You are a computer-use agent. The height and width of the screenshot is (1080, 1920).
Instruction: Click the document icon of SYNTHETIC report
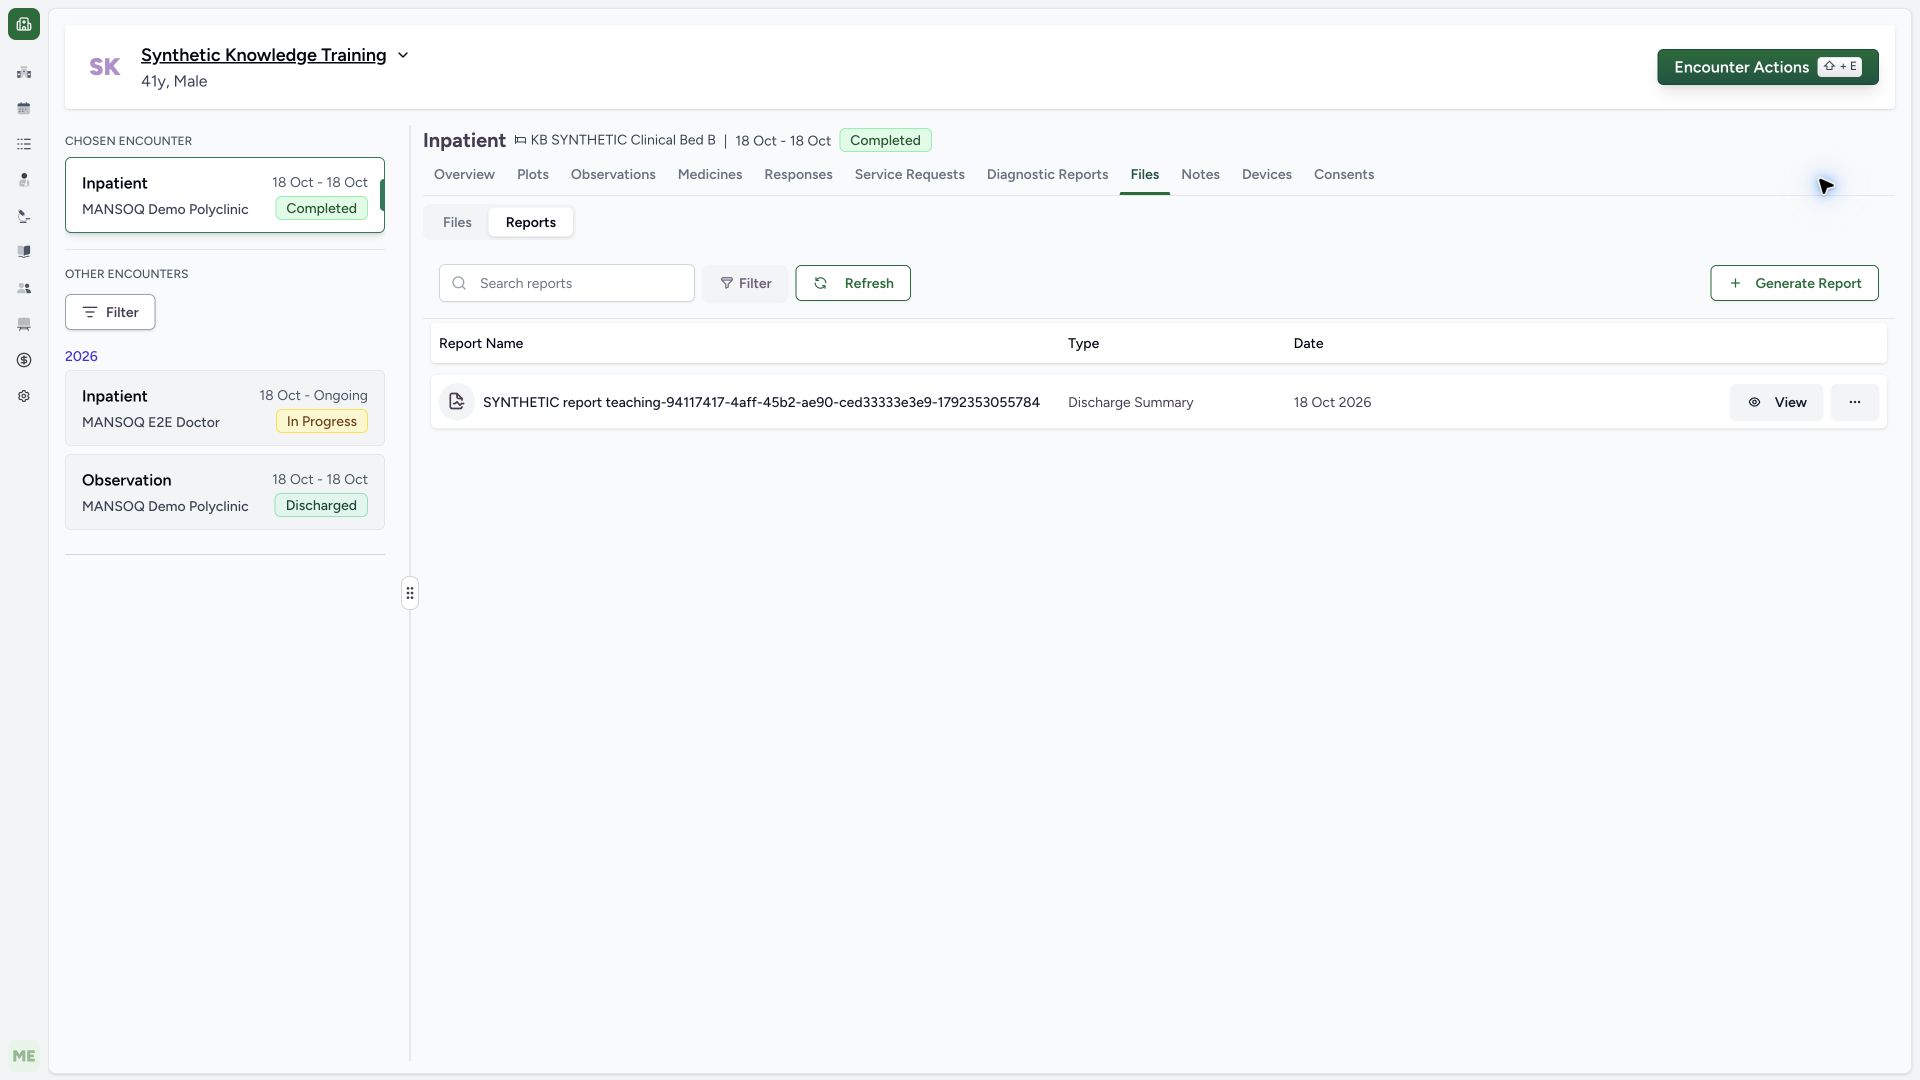click(456, 402)
